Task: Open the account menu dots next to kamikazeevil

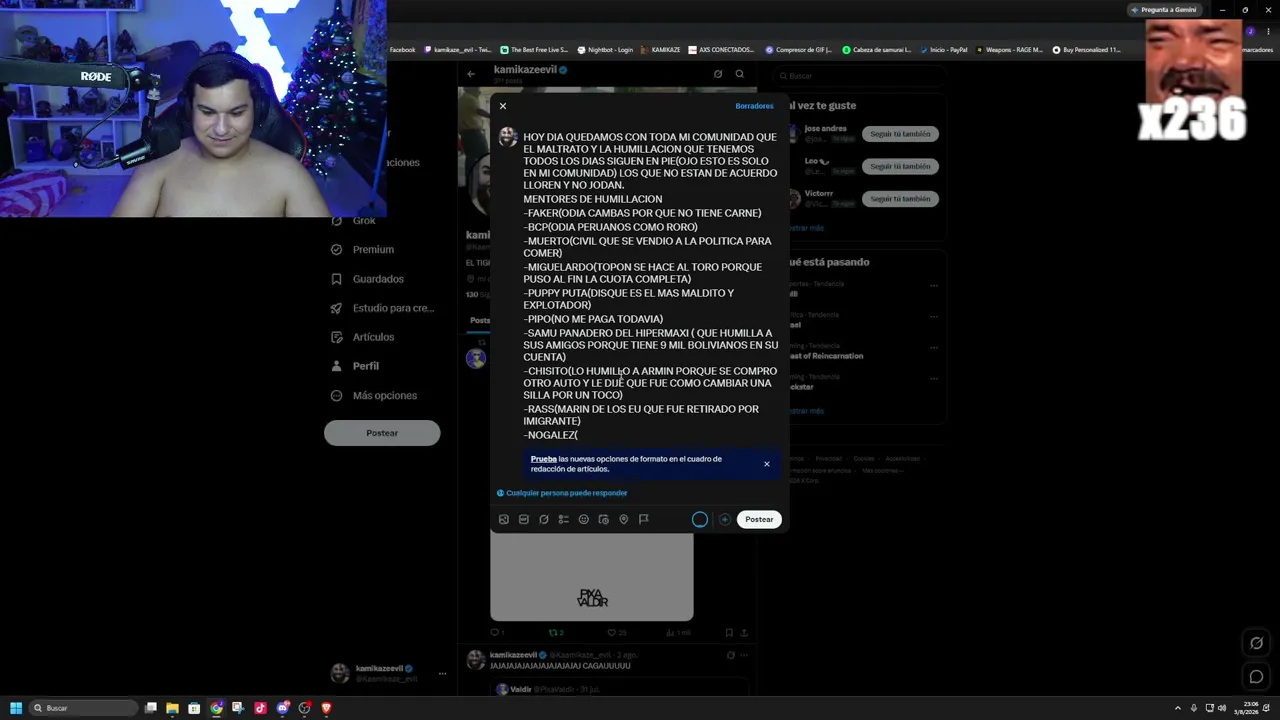Action: pos(442,673)
